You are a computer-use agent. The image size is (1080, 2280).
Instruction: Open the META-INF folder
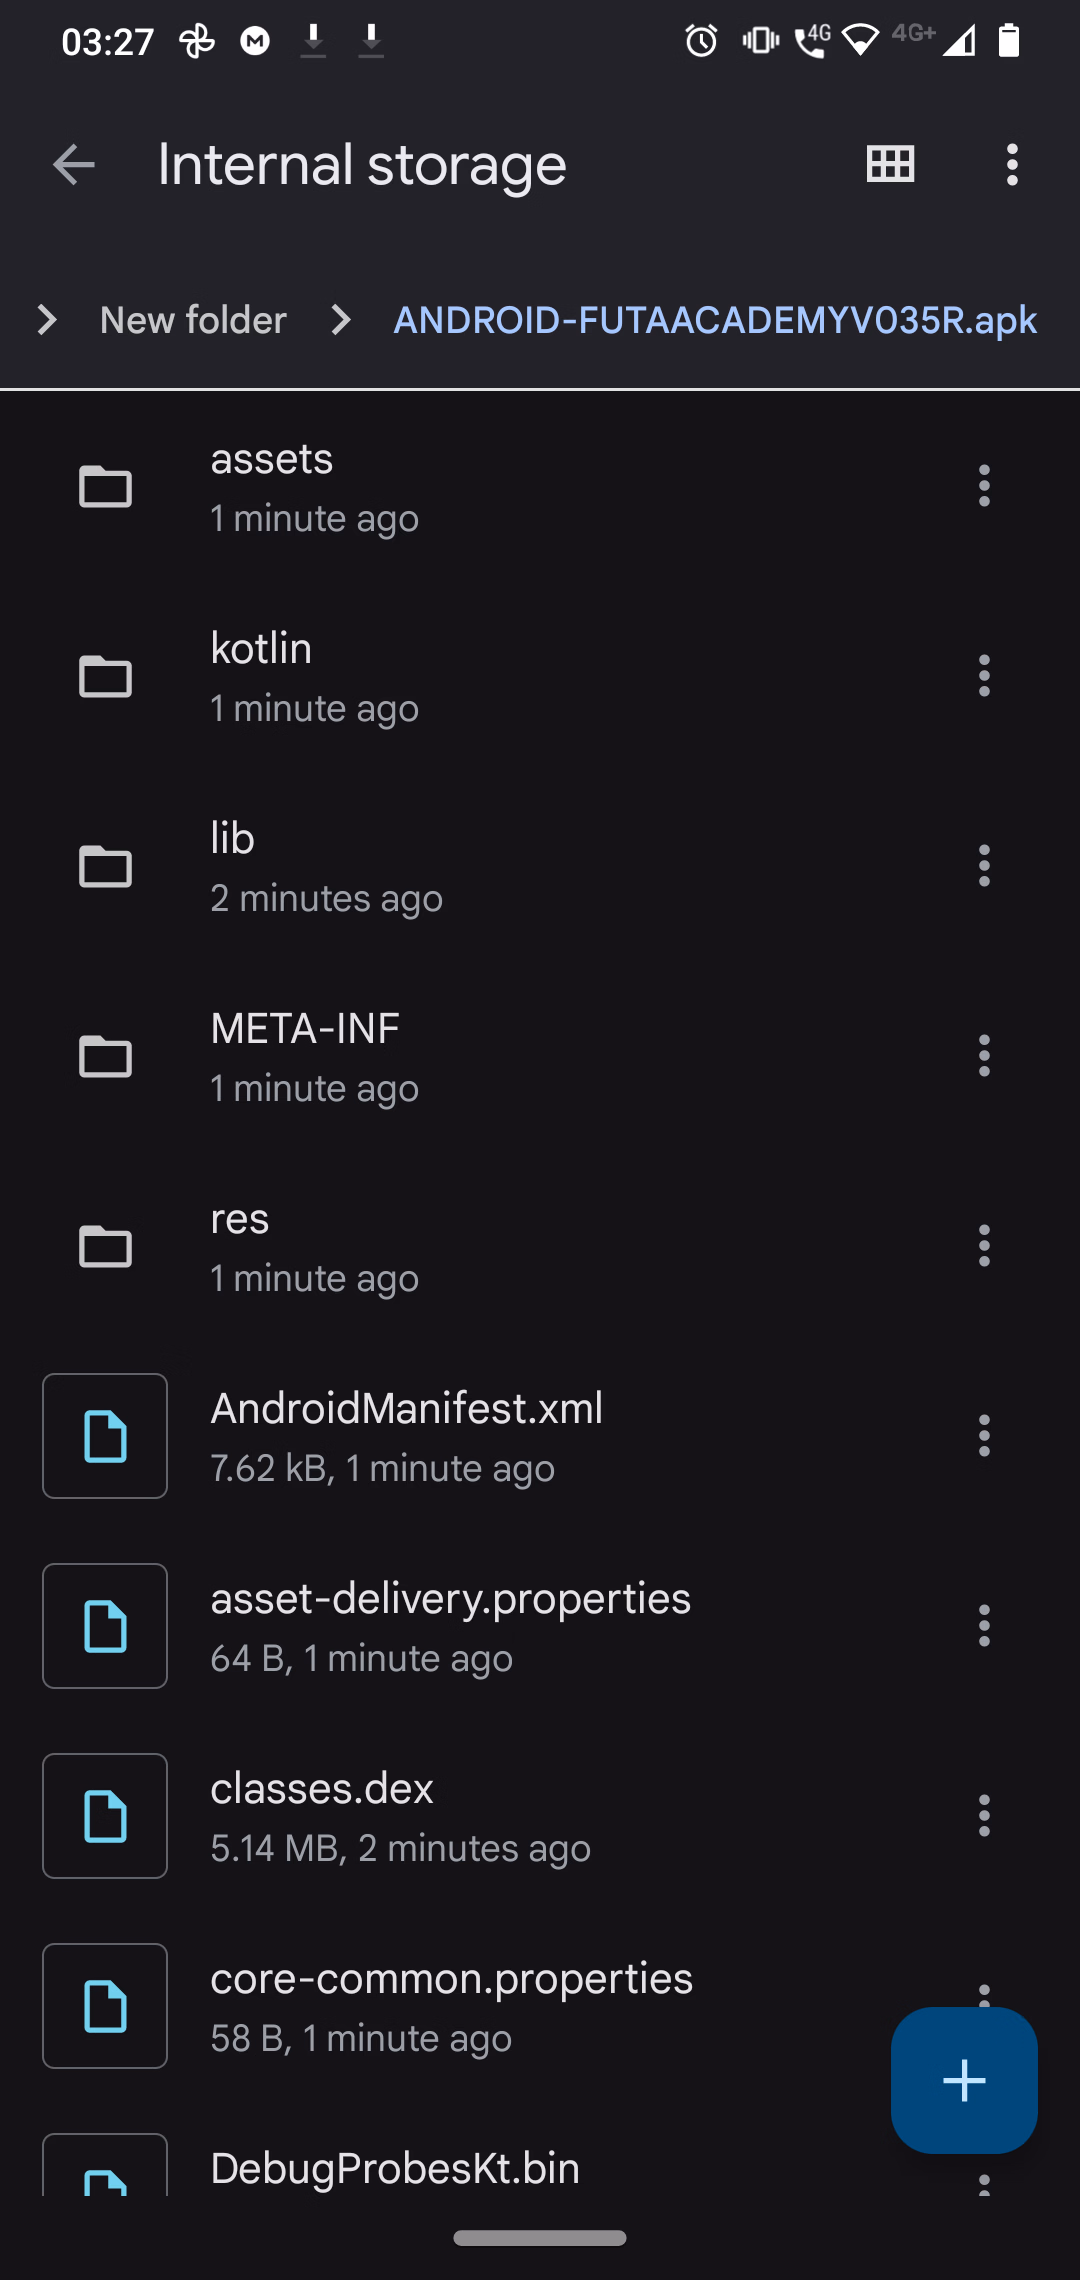[305, 1056]
